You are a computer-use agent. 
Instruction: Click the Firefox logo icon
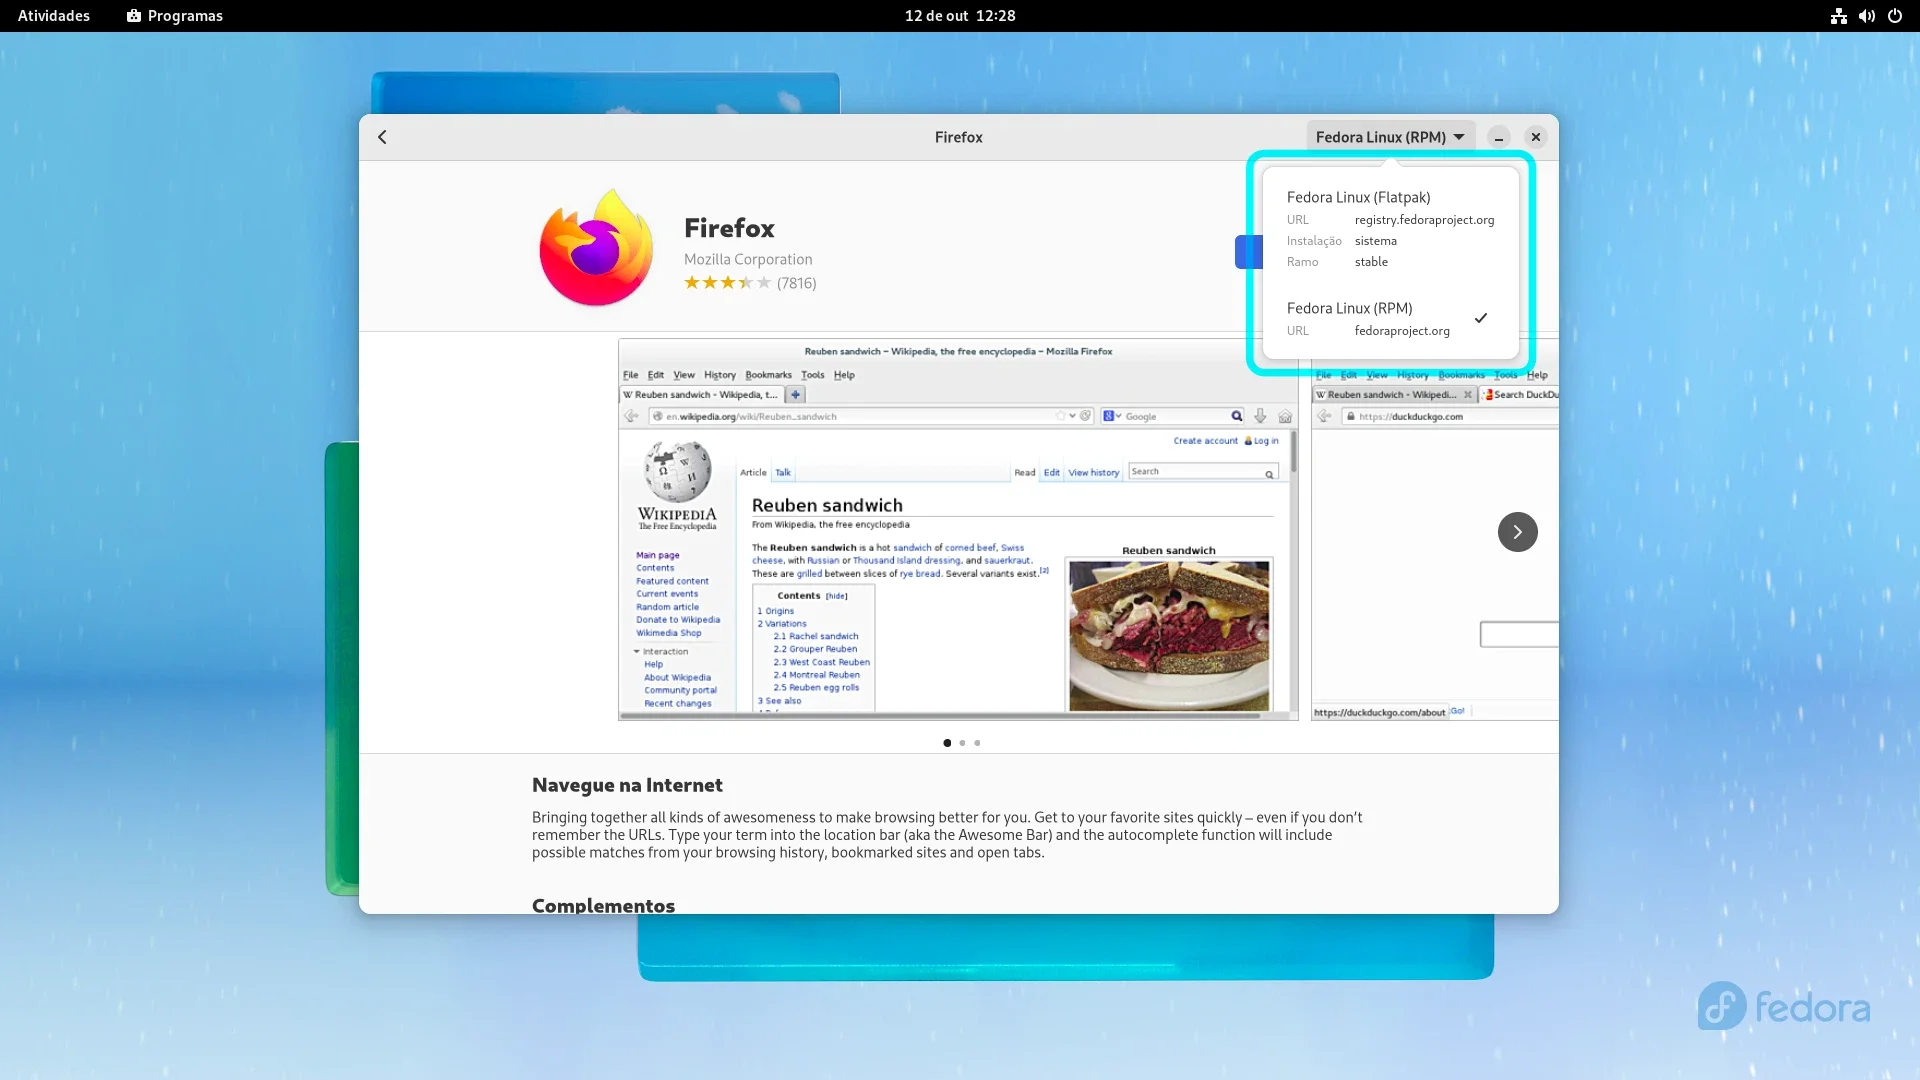tap(596, 247)
